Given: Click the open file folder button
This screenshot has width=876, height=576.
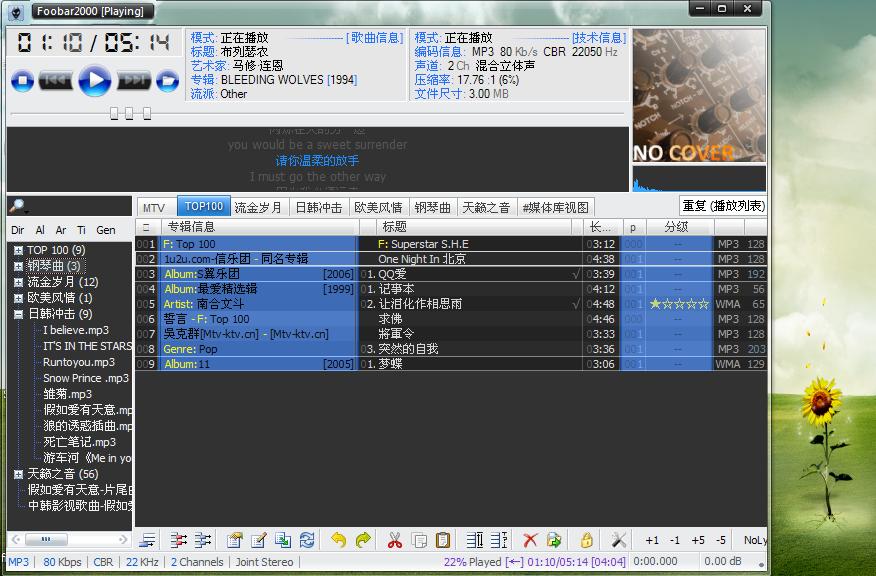Looking at the screenshot, I should point(167,81).
